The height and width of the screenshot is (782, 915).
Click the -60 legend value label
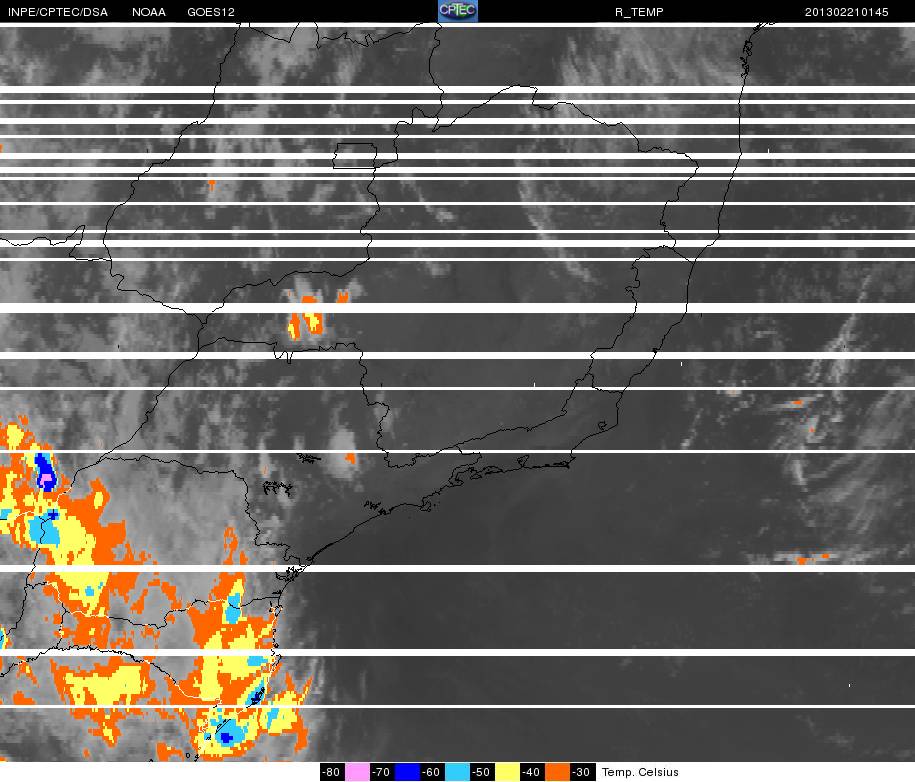tap(432, 772)
